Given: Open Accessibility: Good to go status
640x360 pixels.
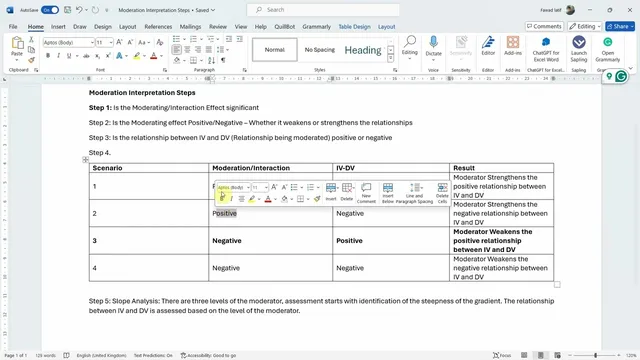Looking at the screenshot, I should coord(209,355).
